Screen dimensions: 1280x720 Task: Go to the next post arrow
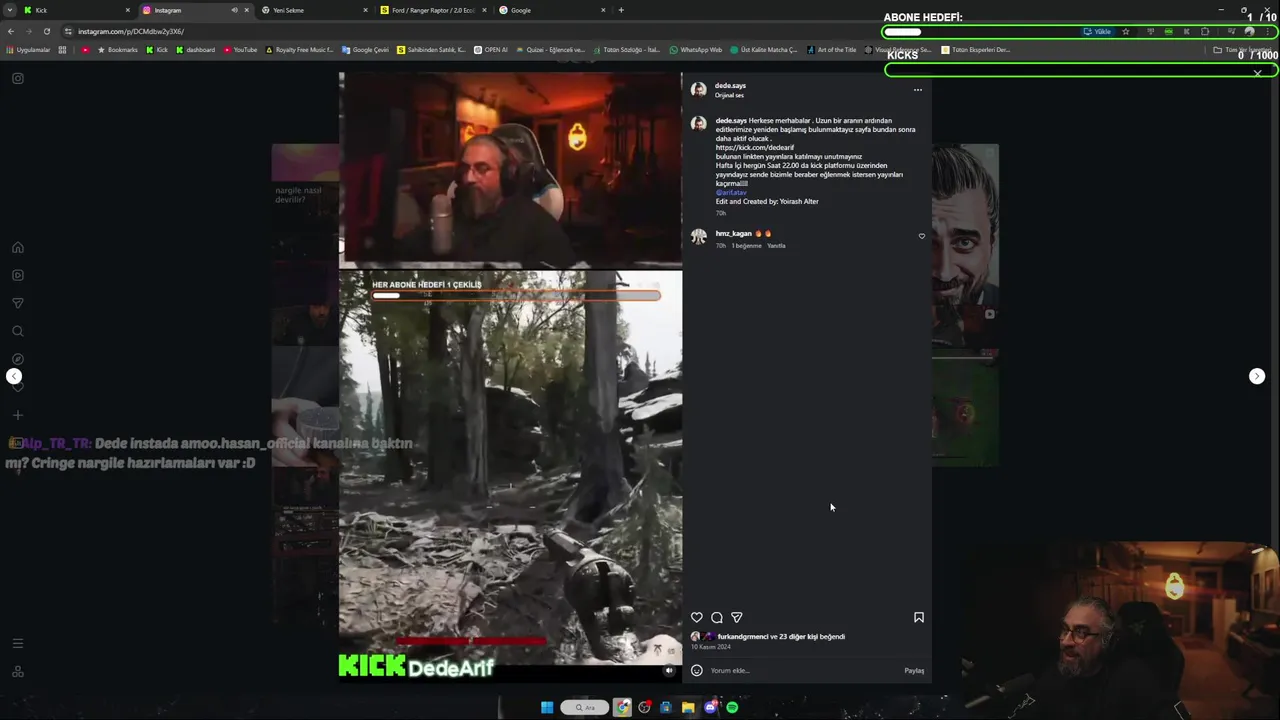[1257, 376]
